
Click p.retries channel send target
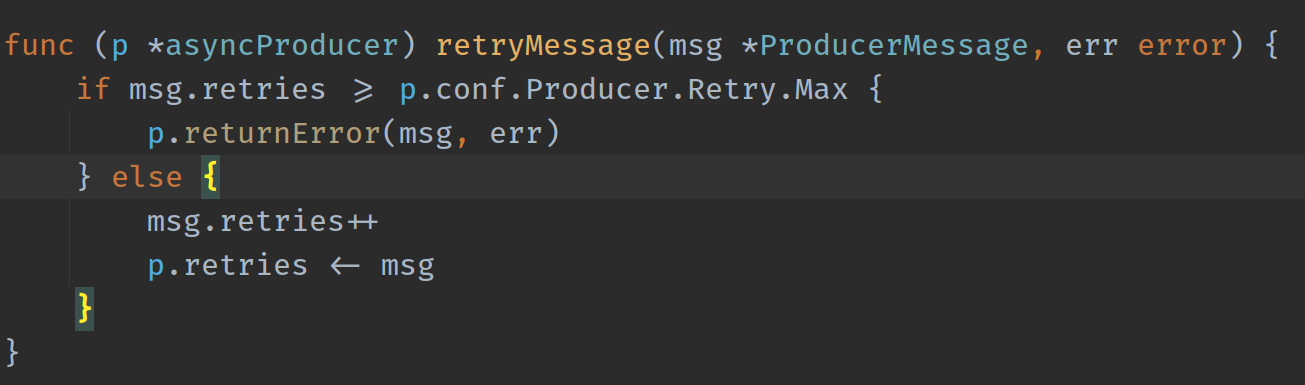pos(228,266)
